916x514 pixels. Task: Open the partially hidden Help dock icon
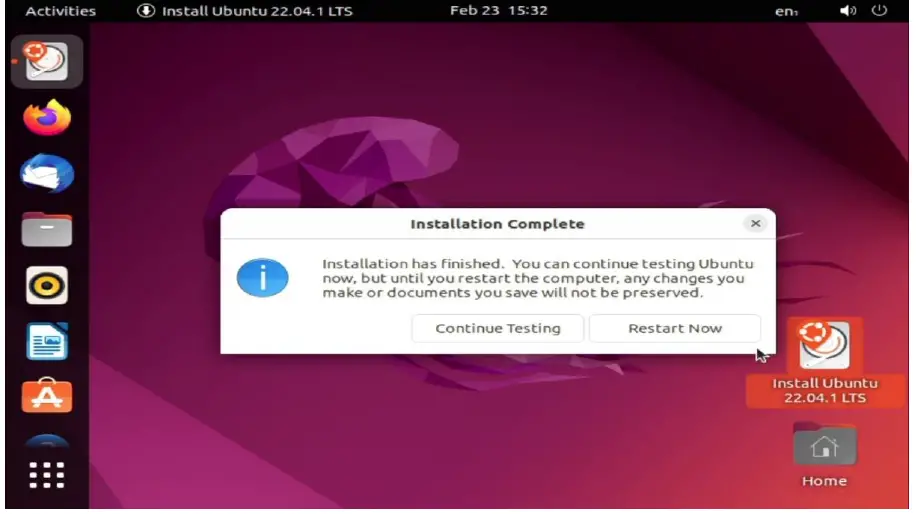pos(47,441)
